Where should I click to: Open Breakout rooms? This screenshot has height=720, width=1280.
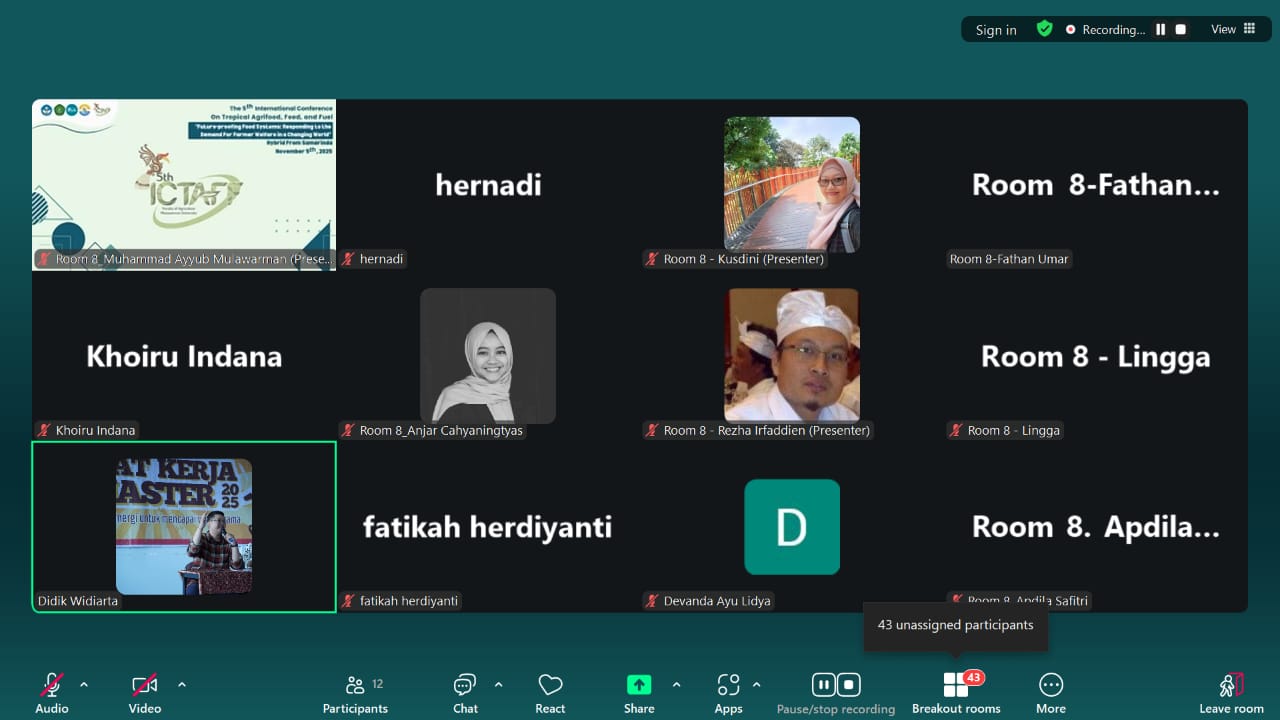point(956,693)
